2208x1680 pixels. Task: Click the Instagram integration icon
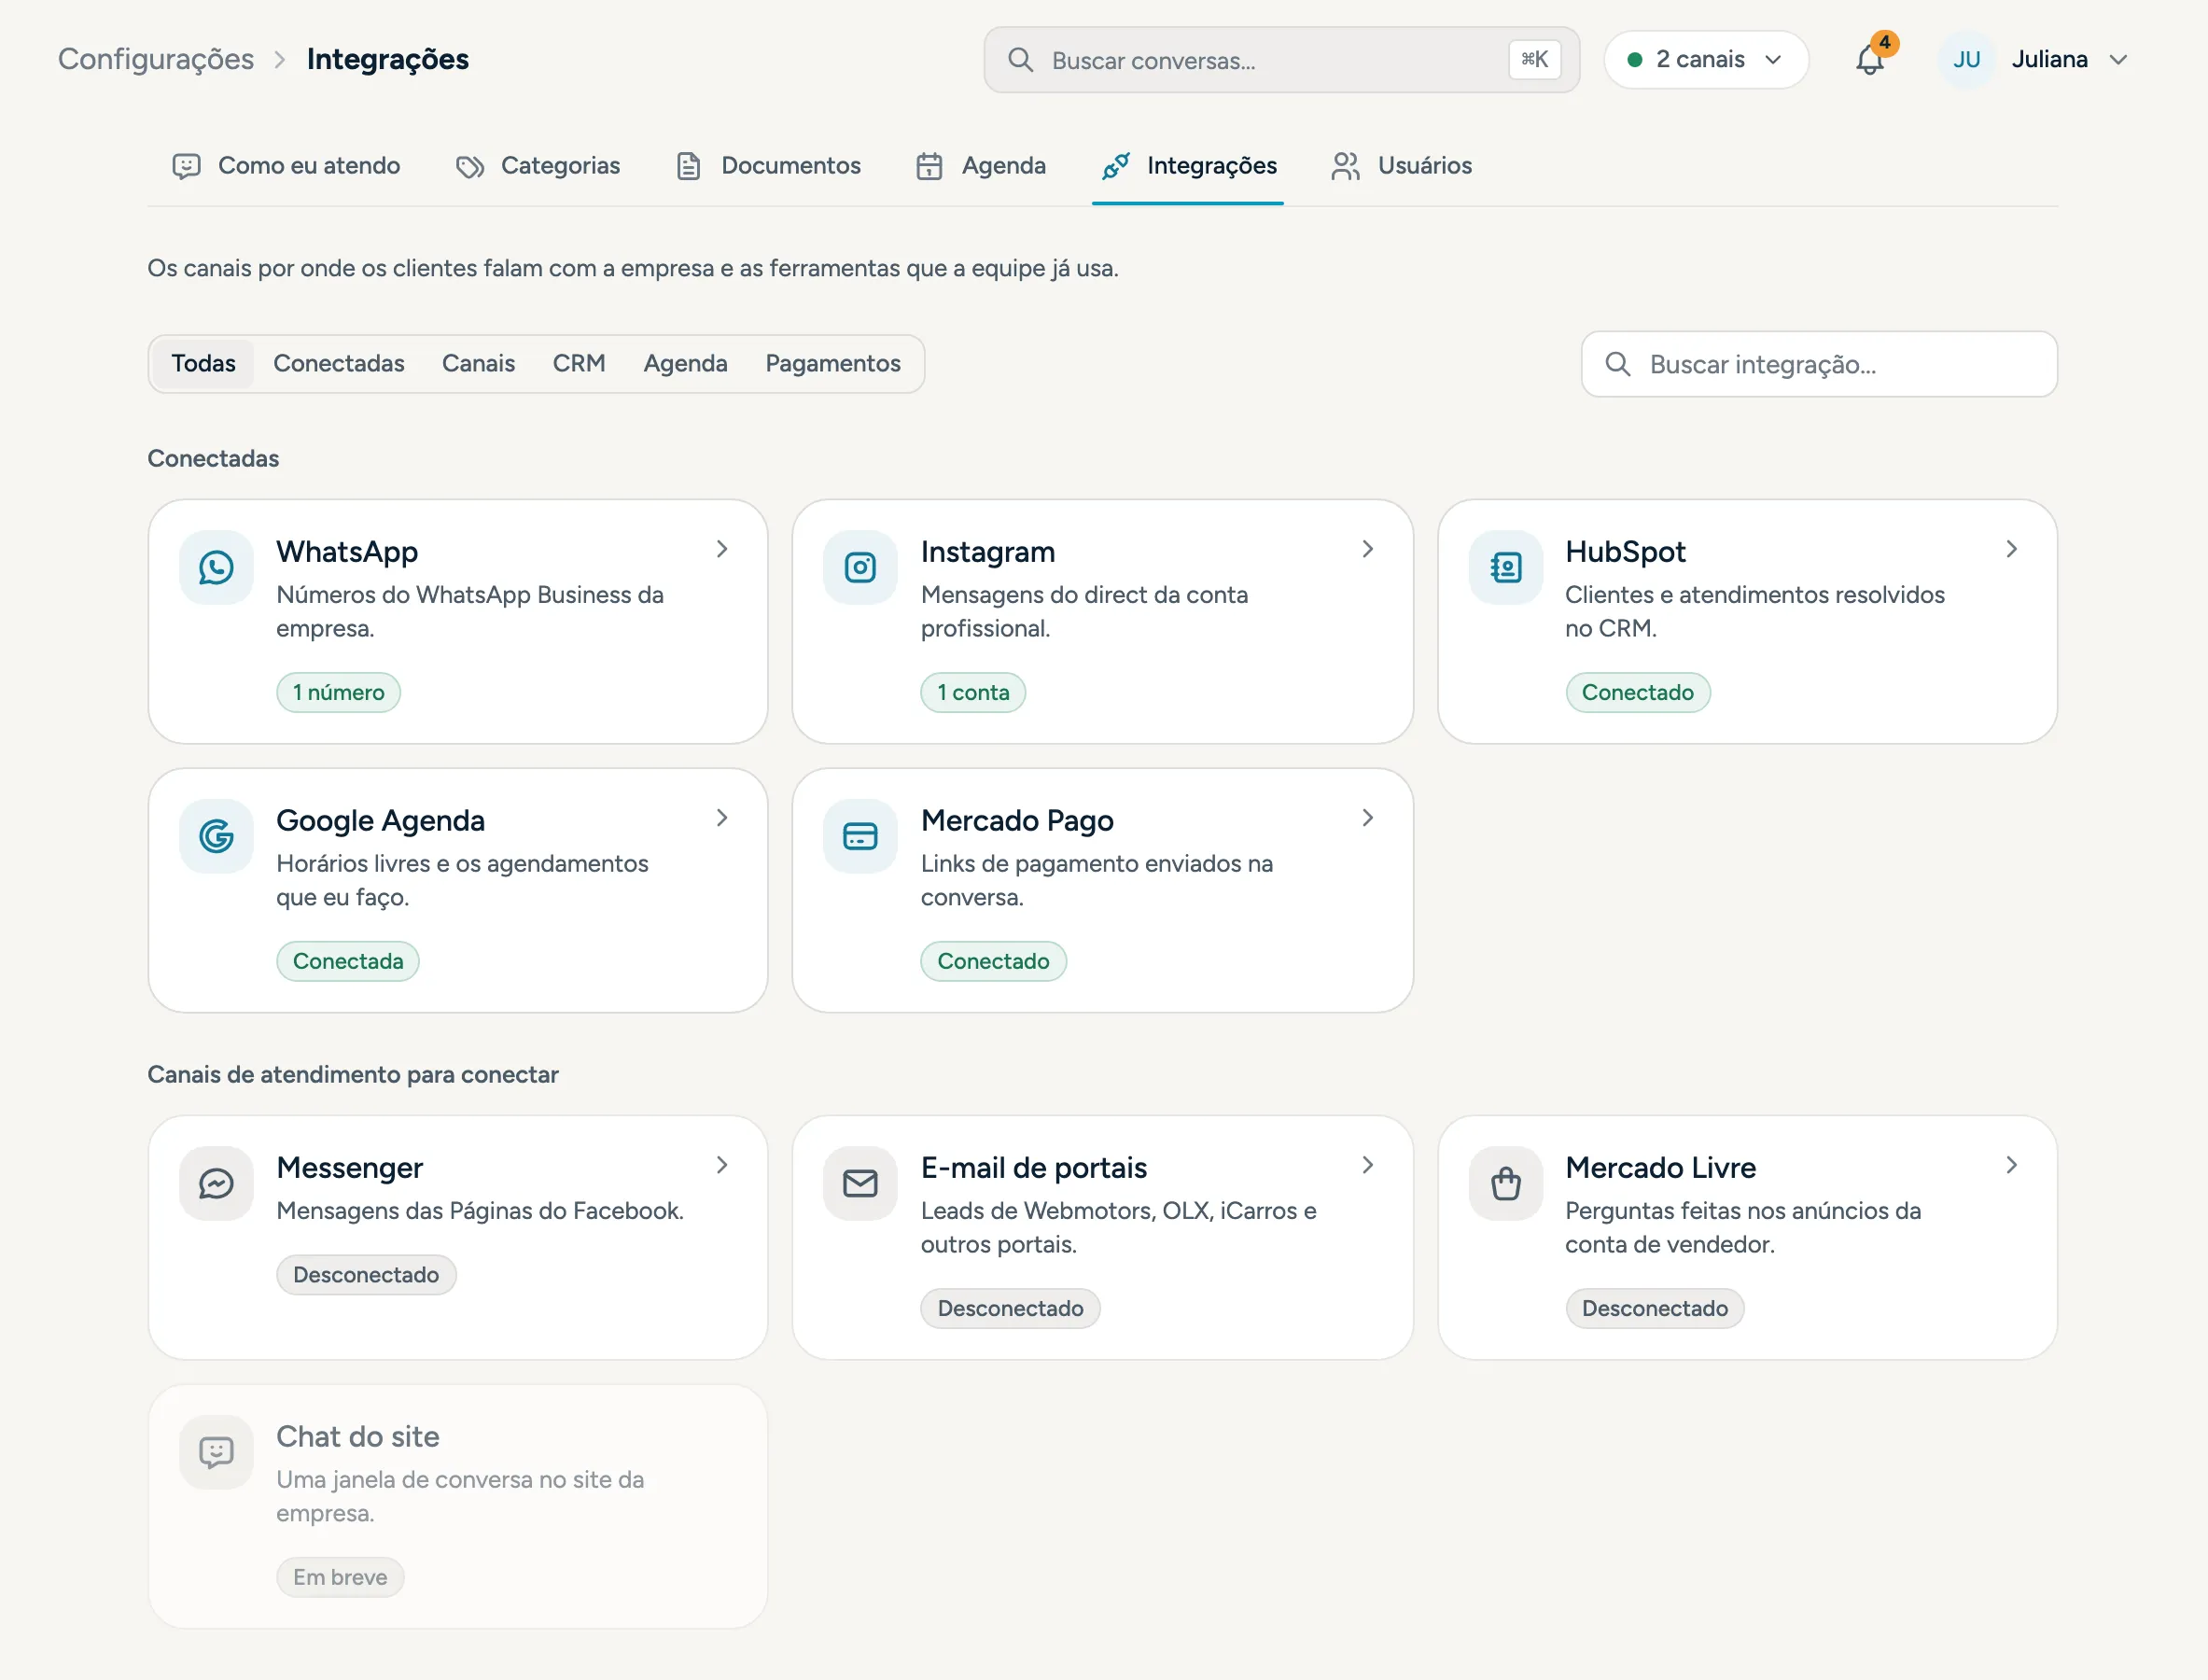860,567
